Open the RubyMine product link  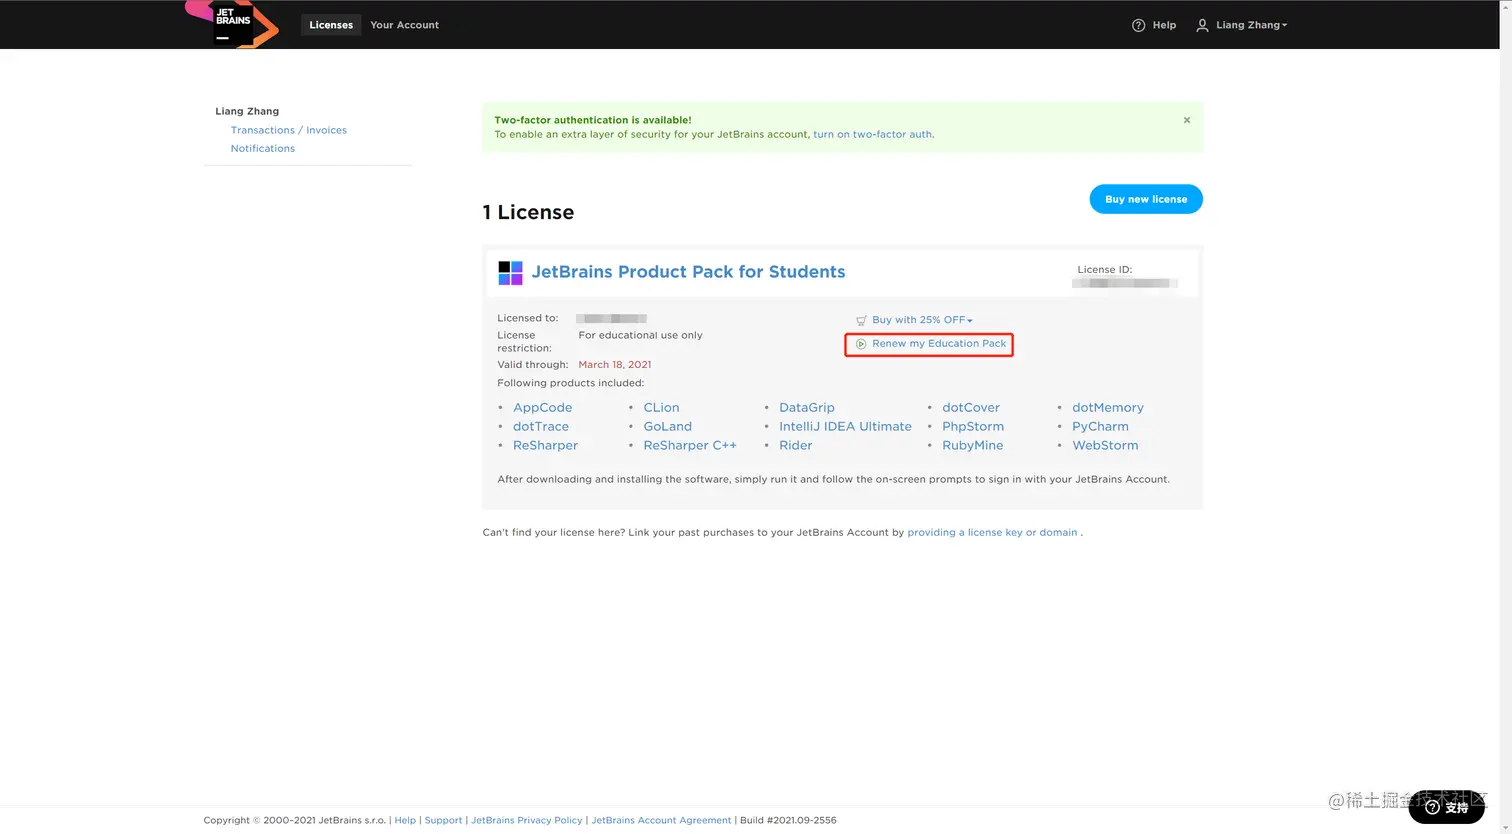(972, 445)
